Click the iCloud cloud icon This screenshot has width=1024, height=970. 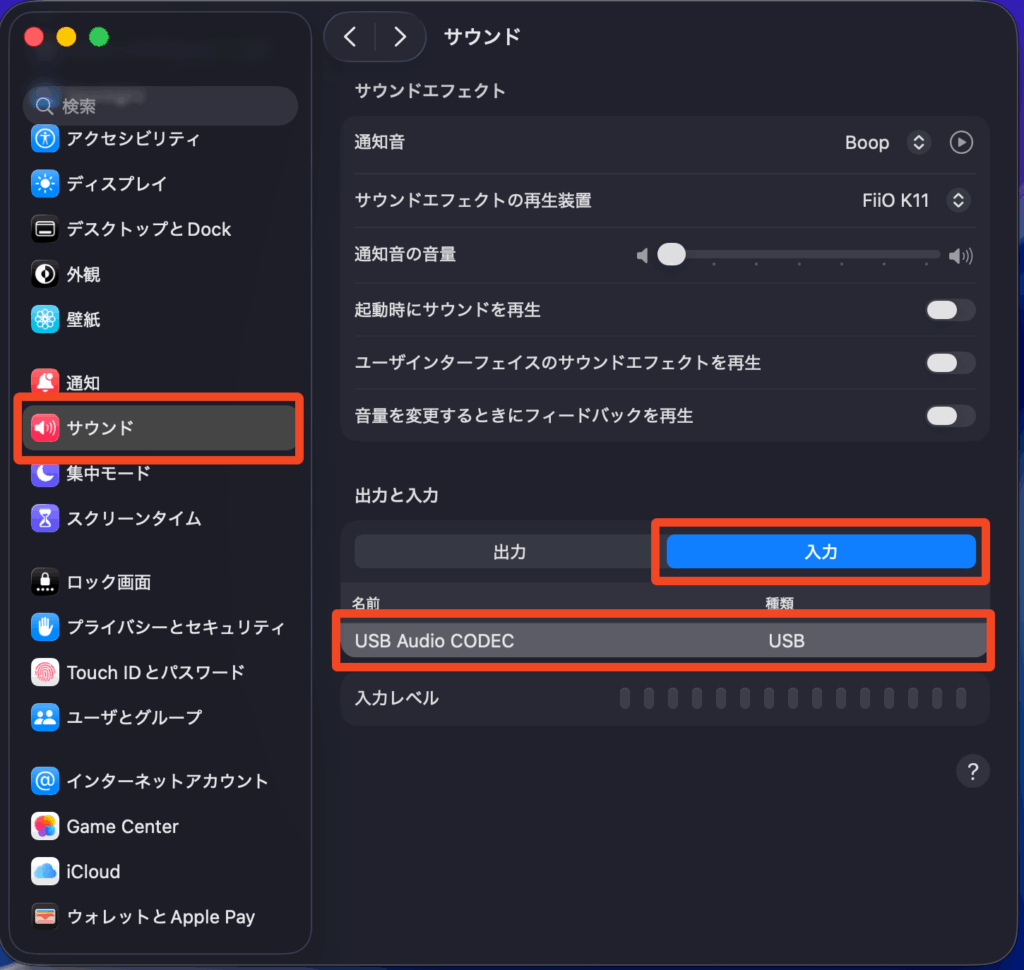pyautogui.click(x=46, y=872)
